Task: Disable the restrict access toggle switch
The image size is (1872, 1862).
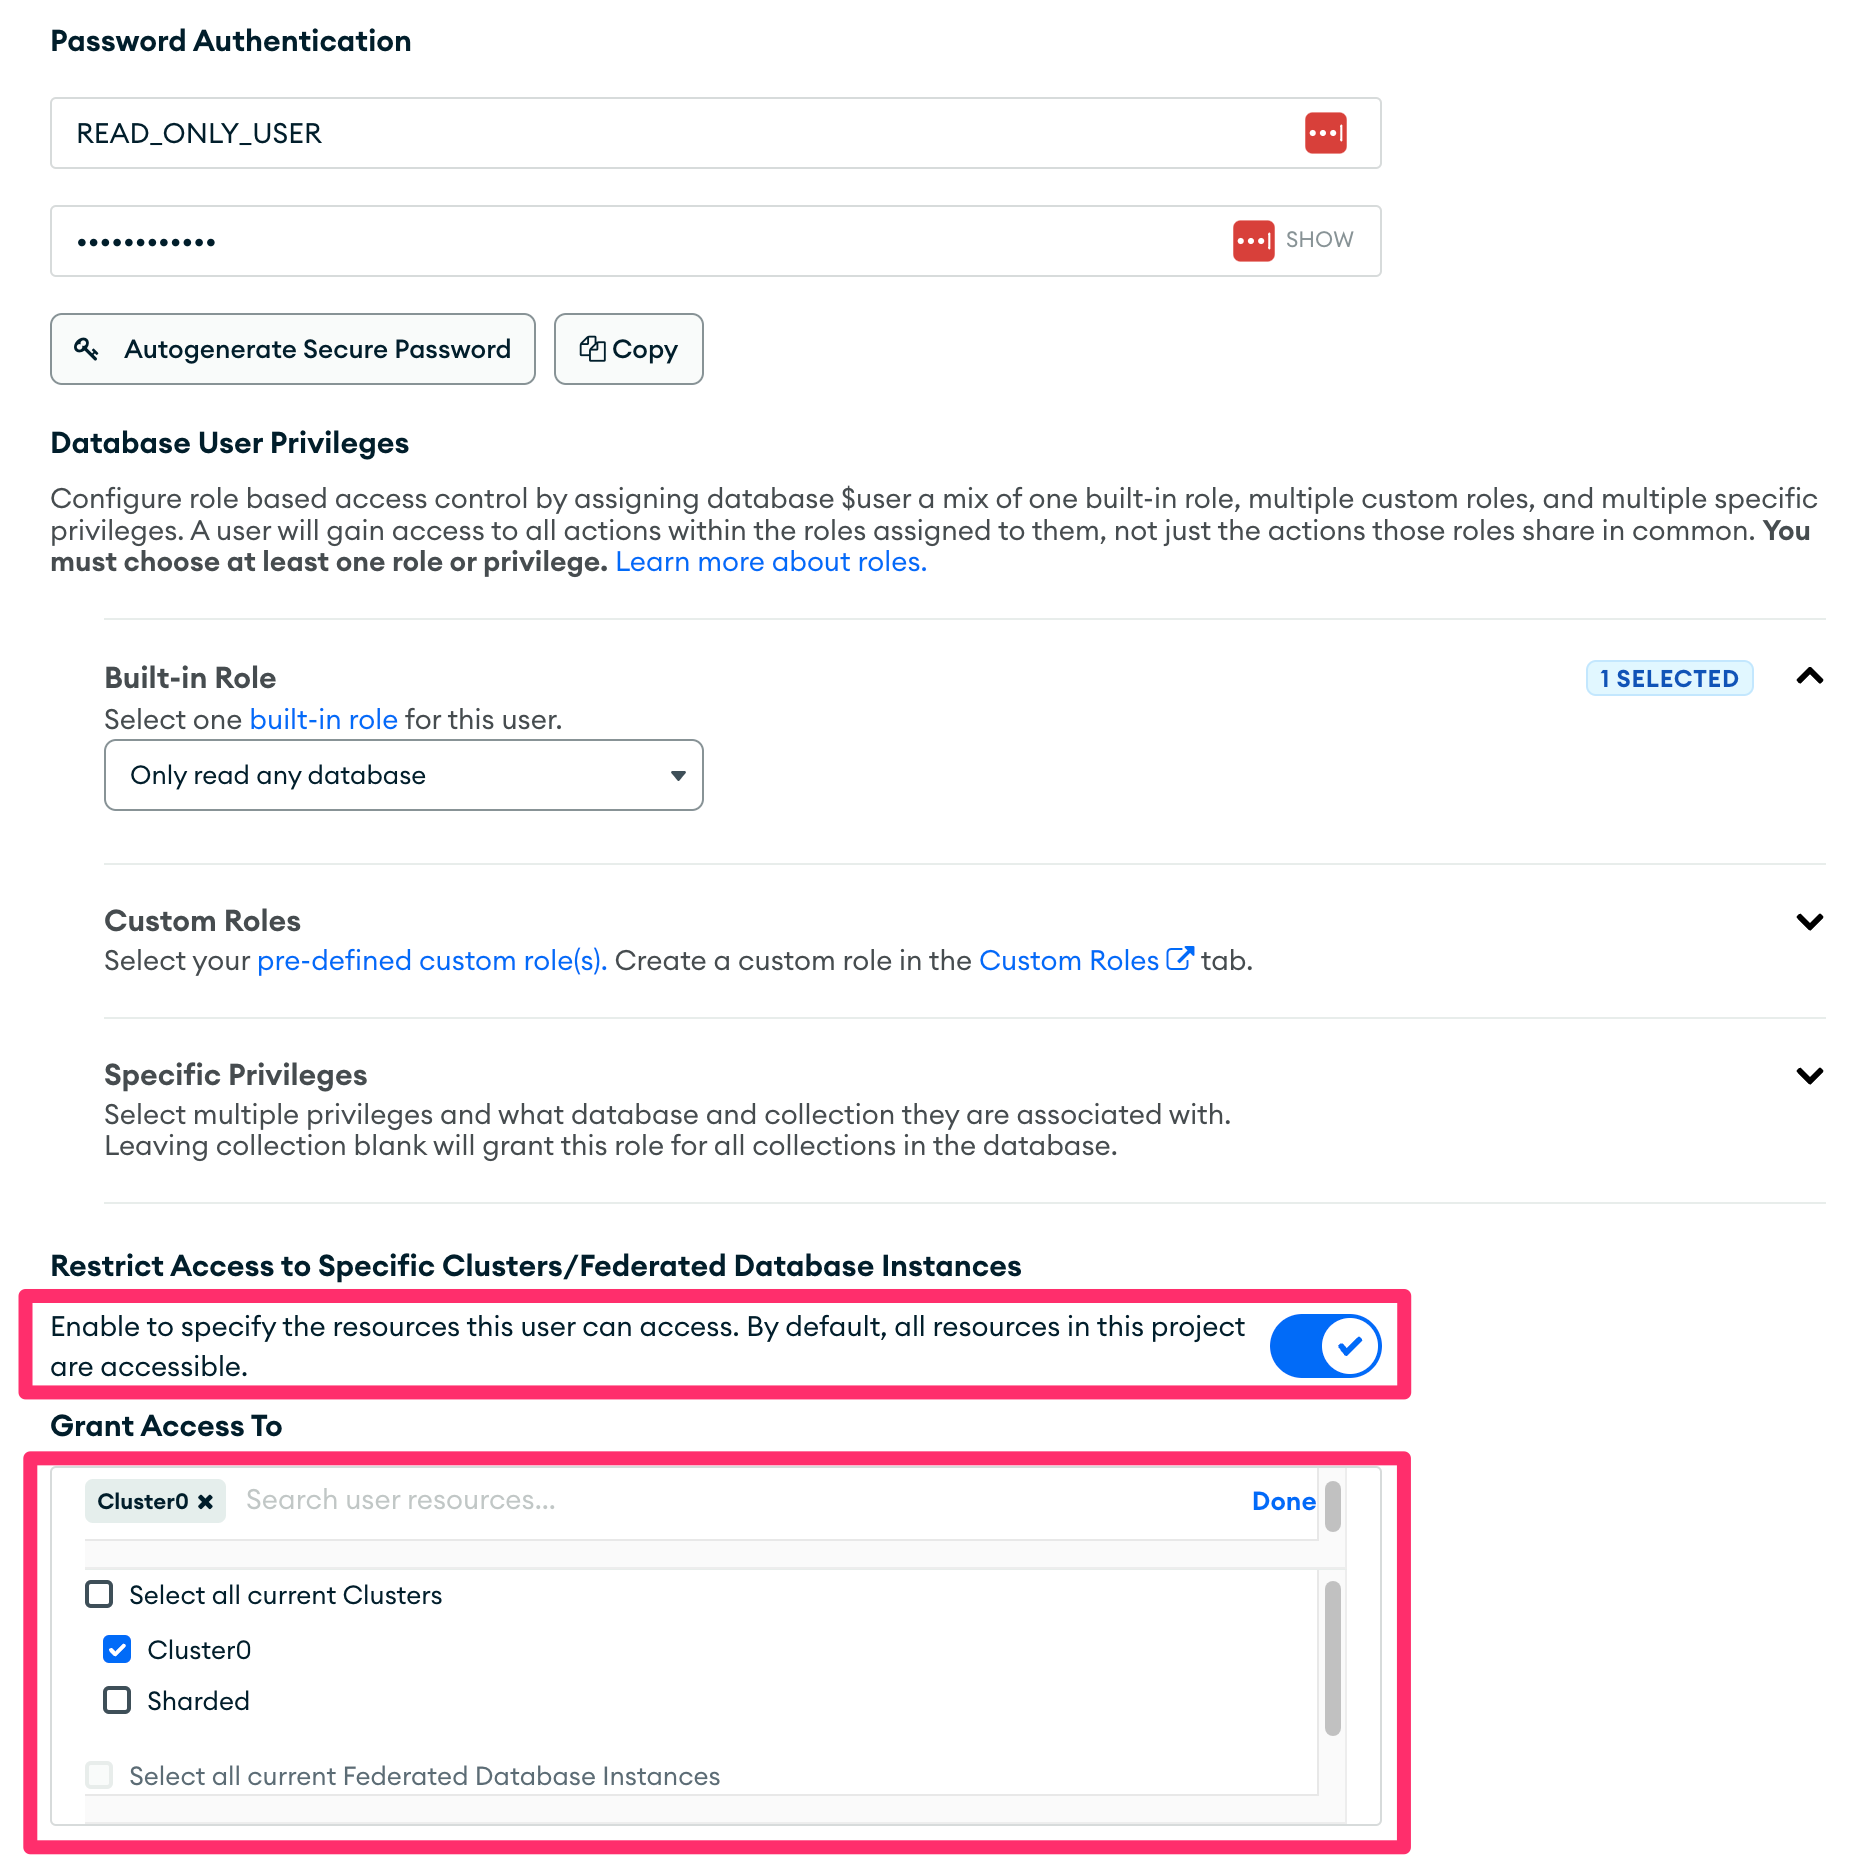Action: pyautogui.click(x=1325, y=1346)
